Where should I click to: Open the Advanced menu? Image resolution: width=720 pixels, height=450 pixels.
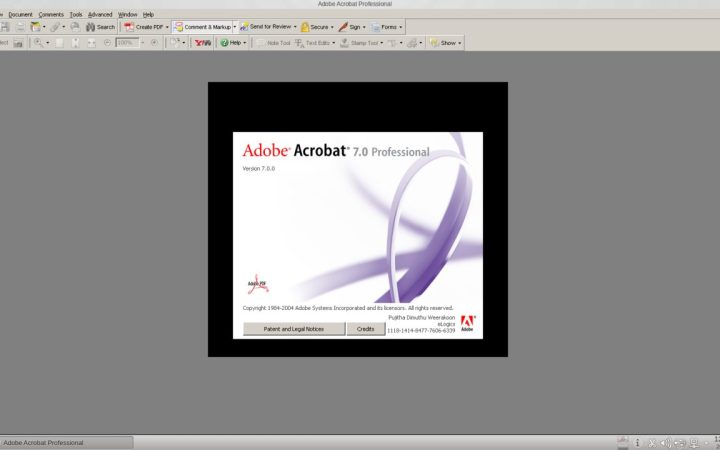point(100,15)
